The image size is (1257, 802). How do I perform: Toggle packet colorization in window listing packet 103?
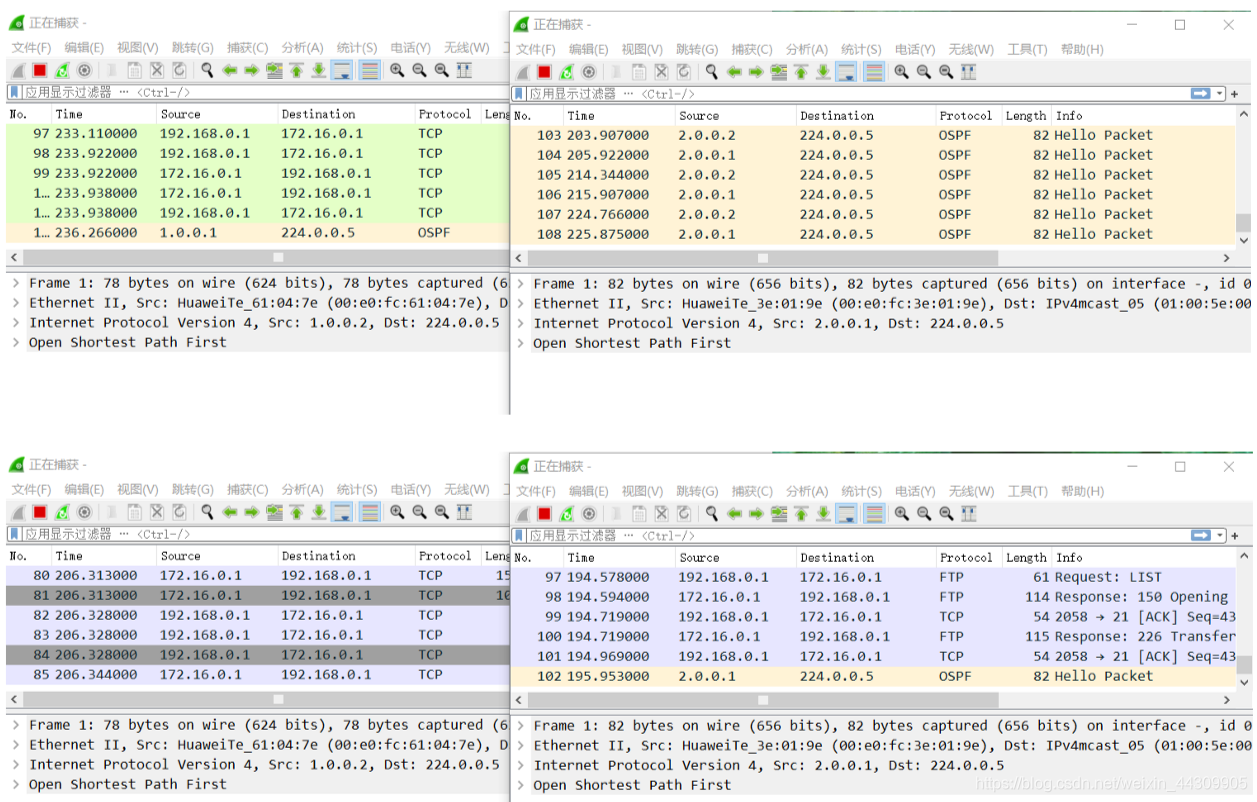point(874,72)
